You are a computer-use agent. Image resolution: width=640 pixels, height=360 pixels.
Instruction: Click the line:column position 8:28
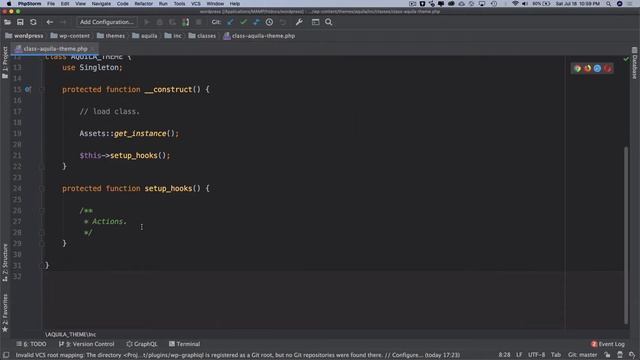coord(504,355)
